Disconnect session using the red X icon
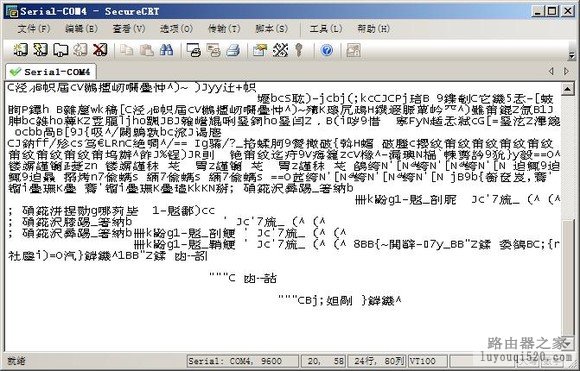This screenshot has width=580, height=371. 100,50
